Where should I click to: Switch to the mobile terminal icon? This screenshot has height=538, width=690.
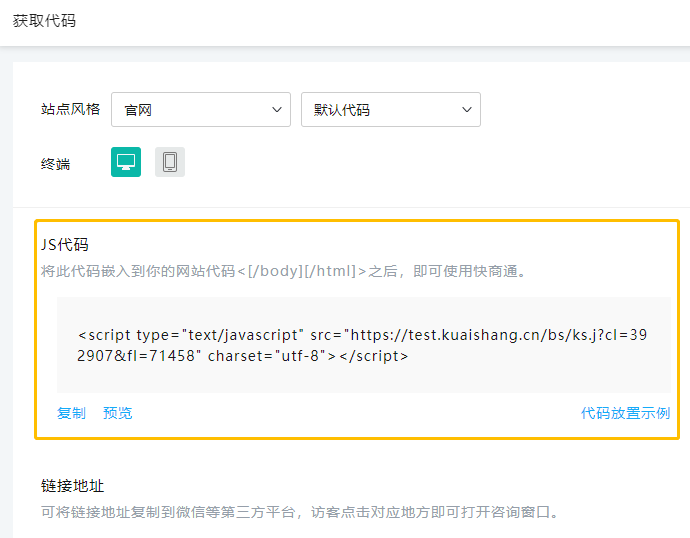(170, 162)
